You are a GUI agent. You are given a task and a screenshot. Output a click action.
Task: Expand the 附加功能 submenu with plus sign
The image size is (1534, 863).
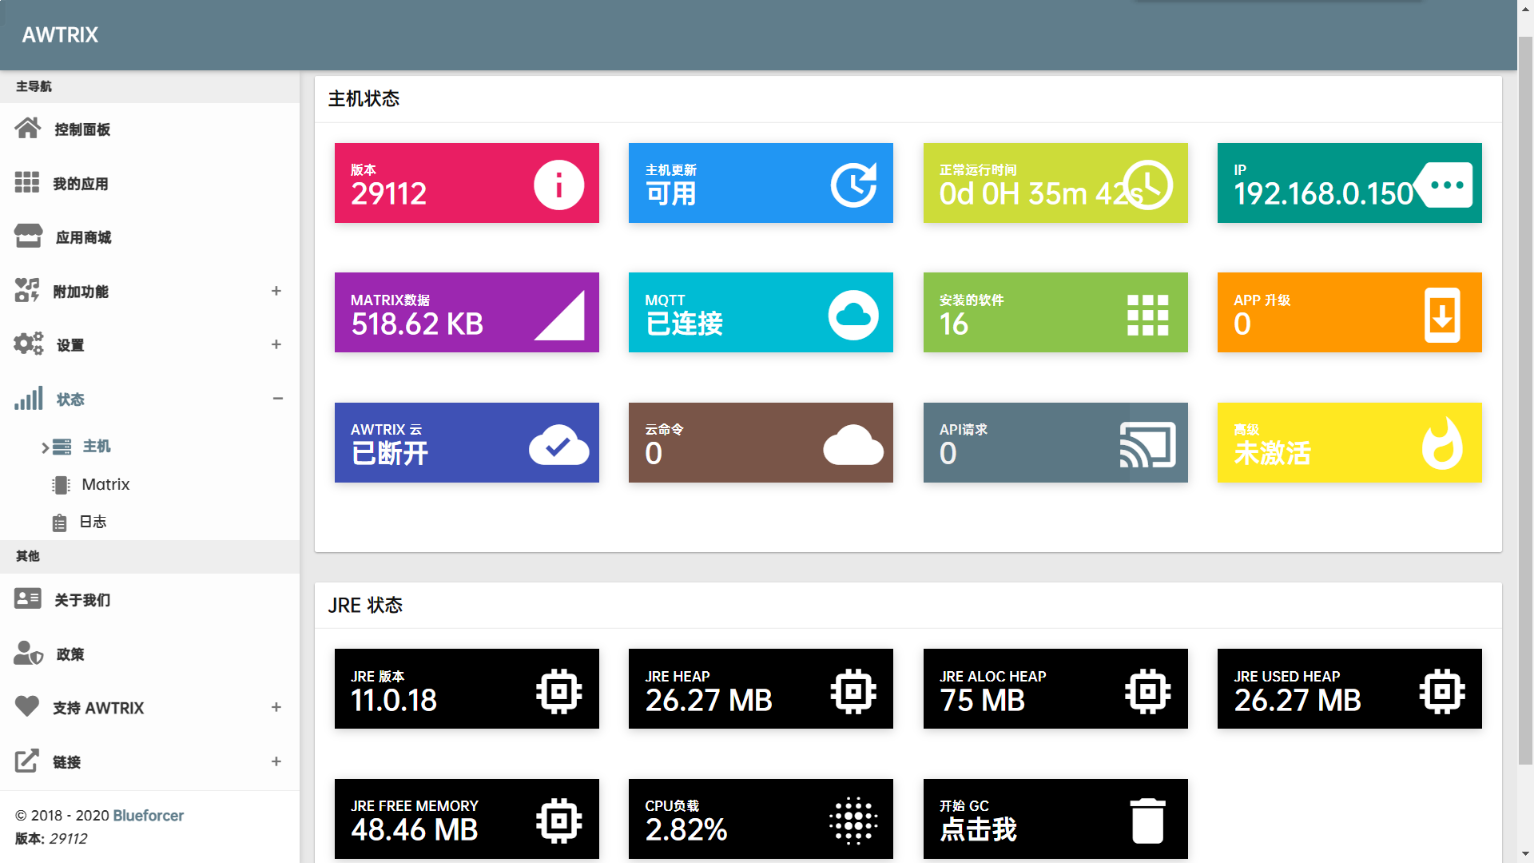tap(276, 291)
